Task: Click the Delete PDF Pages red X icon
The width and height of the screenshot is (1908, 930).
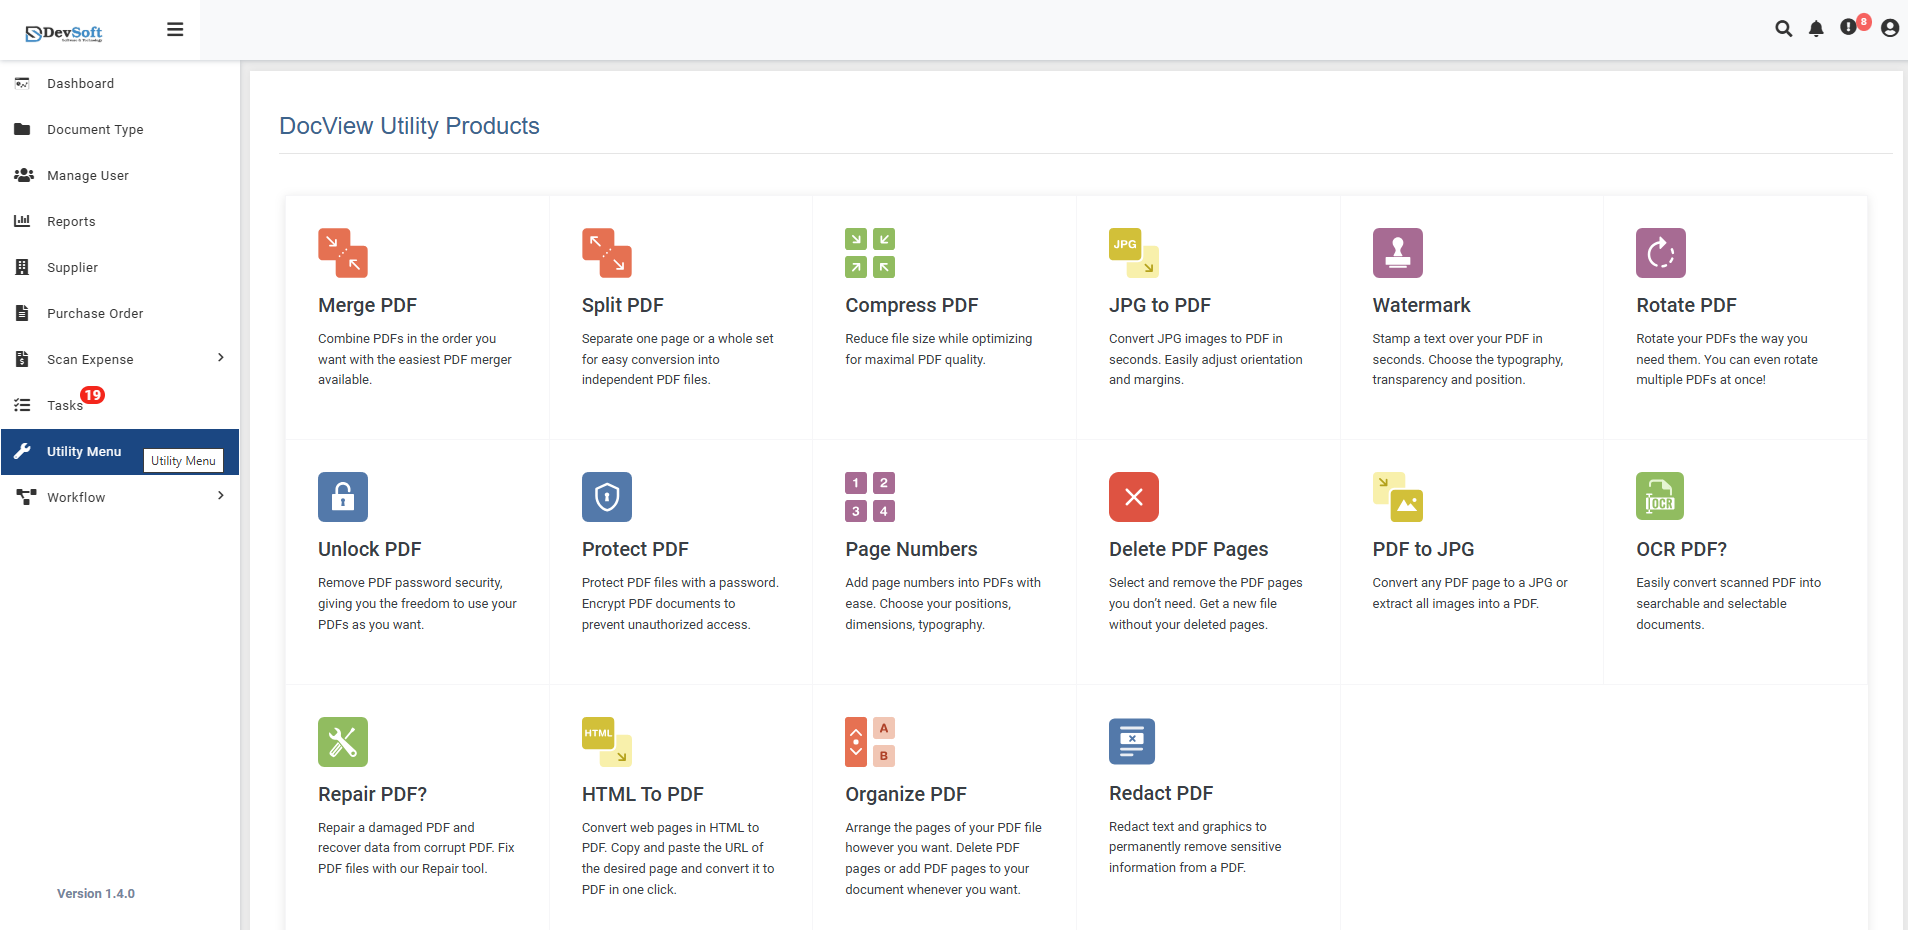Action: (1132, 496)
